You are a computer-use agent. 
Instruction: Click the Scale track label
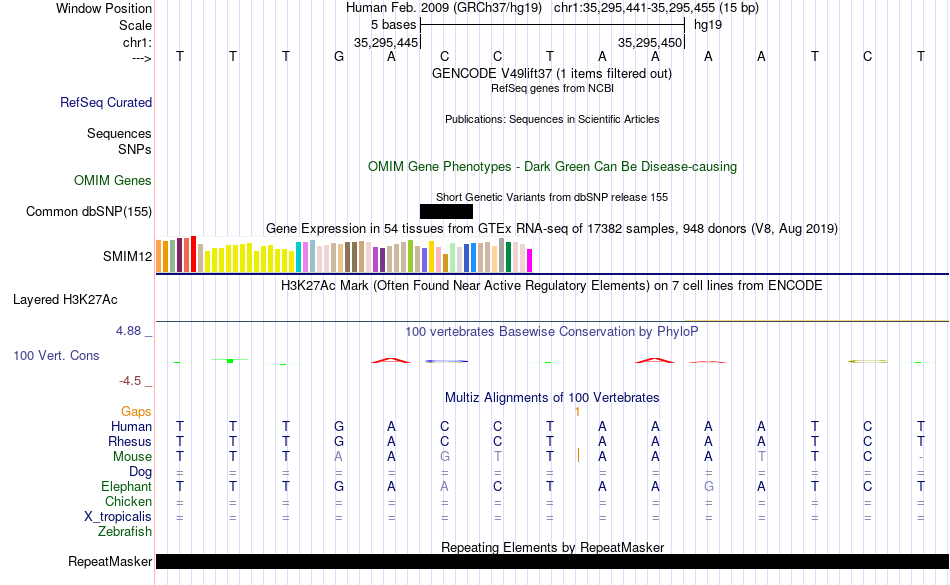(135, 25)
